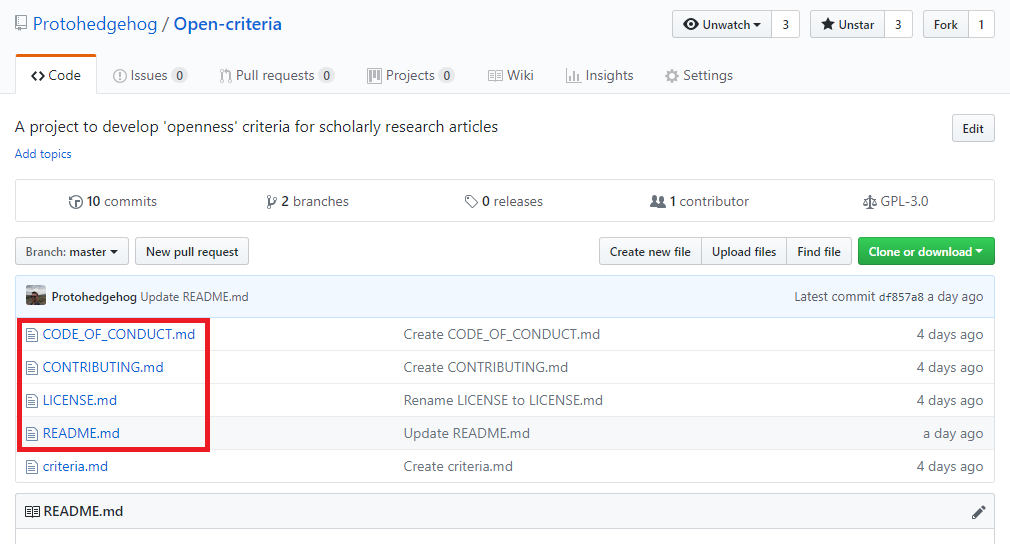Start a New pull request
1010x544 pixels.
pyautogui.click(x=192, y=252)
